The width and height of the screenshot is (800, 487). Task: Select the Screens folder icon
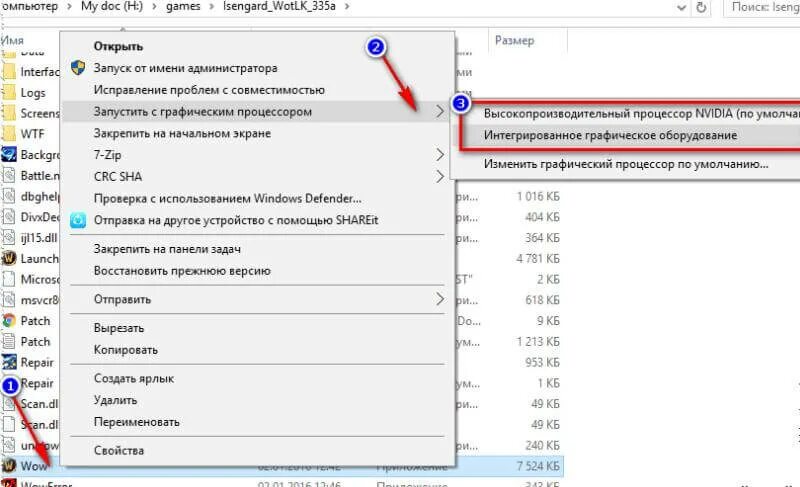coord(9,113)
